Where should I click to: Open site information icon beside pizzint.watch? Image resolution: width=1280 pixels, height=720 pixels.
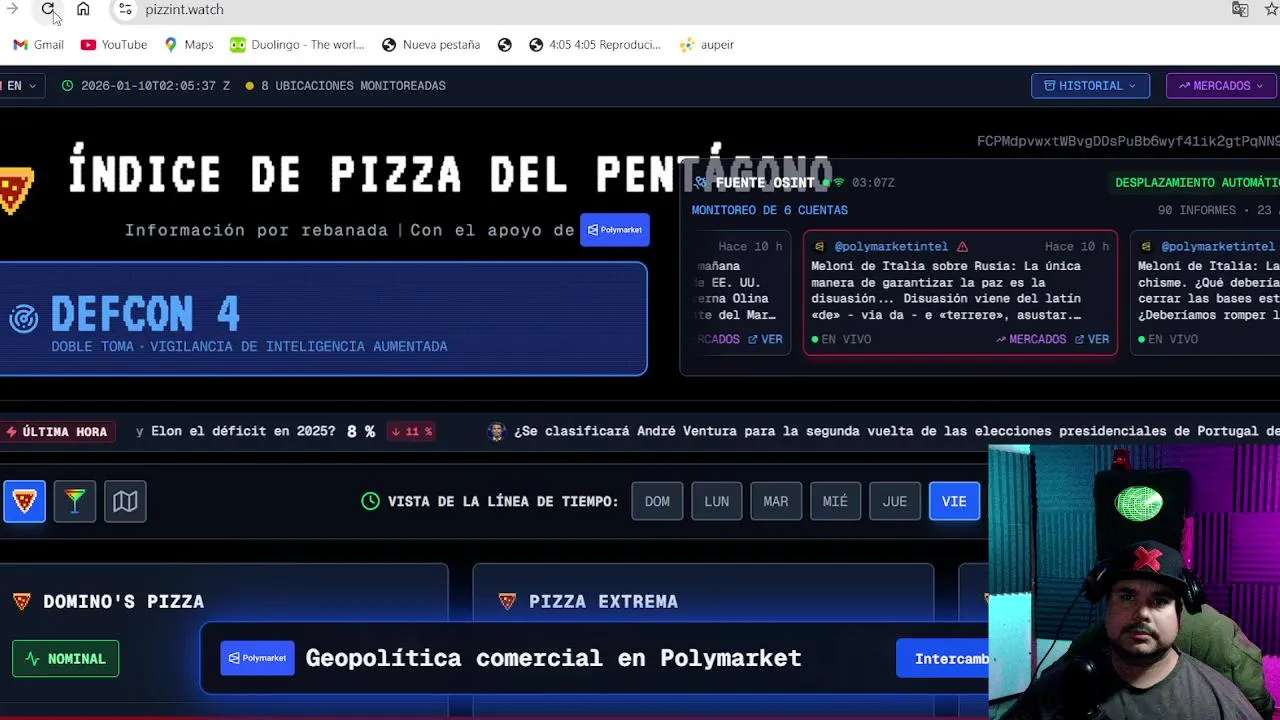pyautogui.click(x=124, y=9)
